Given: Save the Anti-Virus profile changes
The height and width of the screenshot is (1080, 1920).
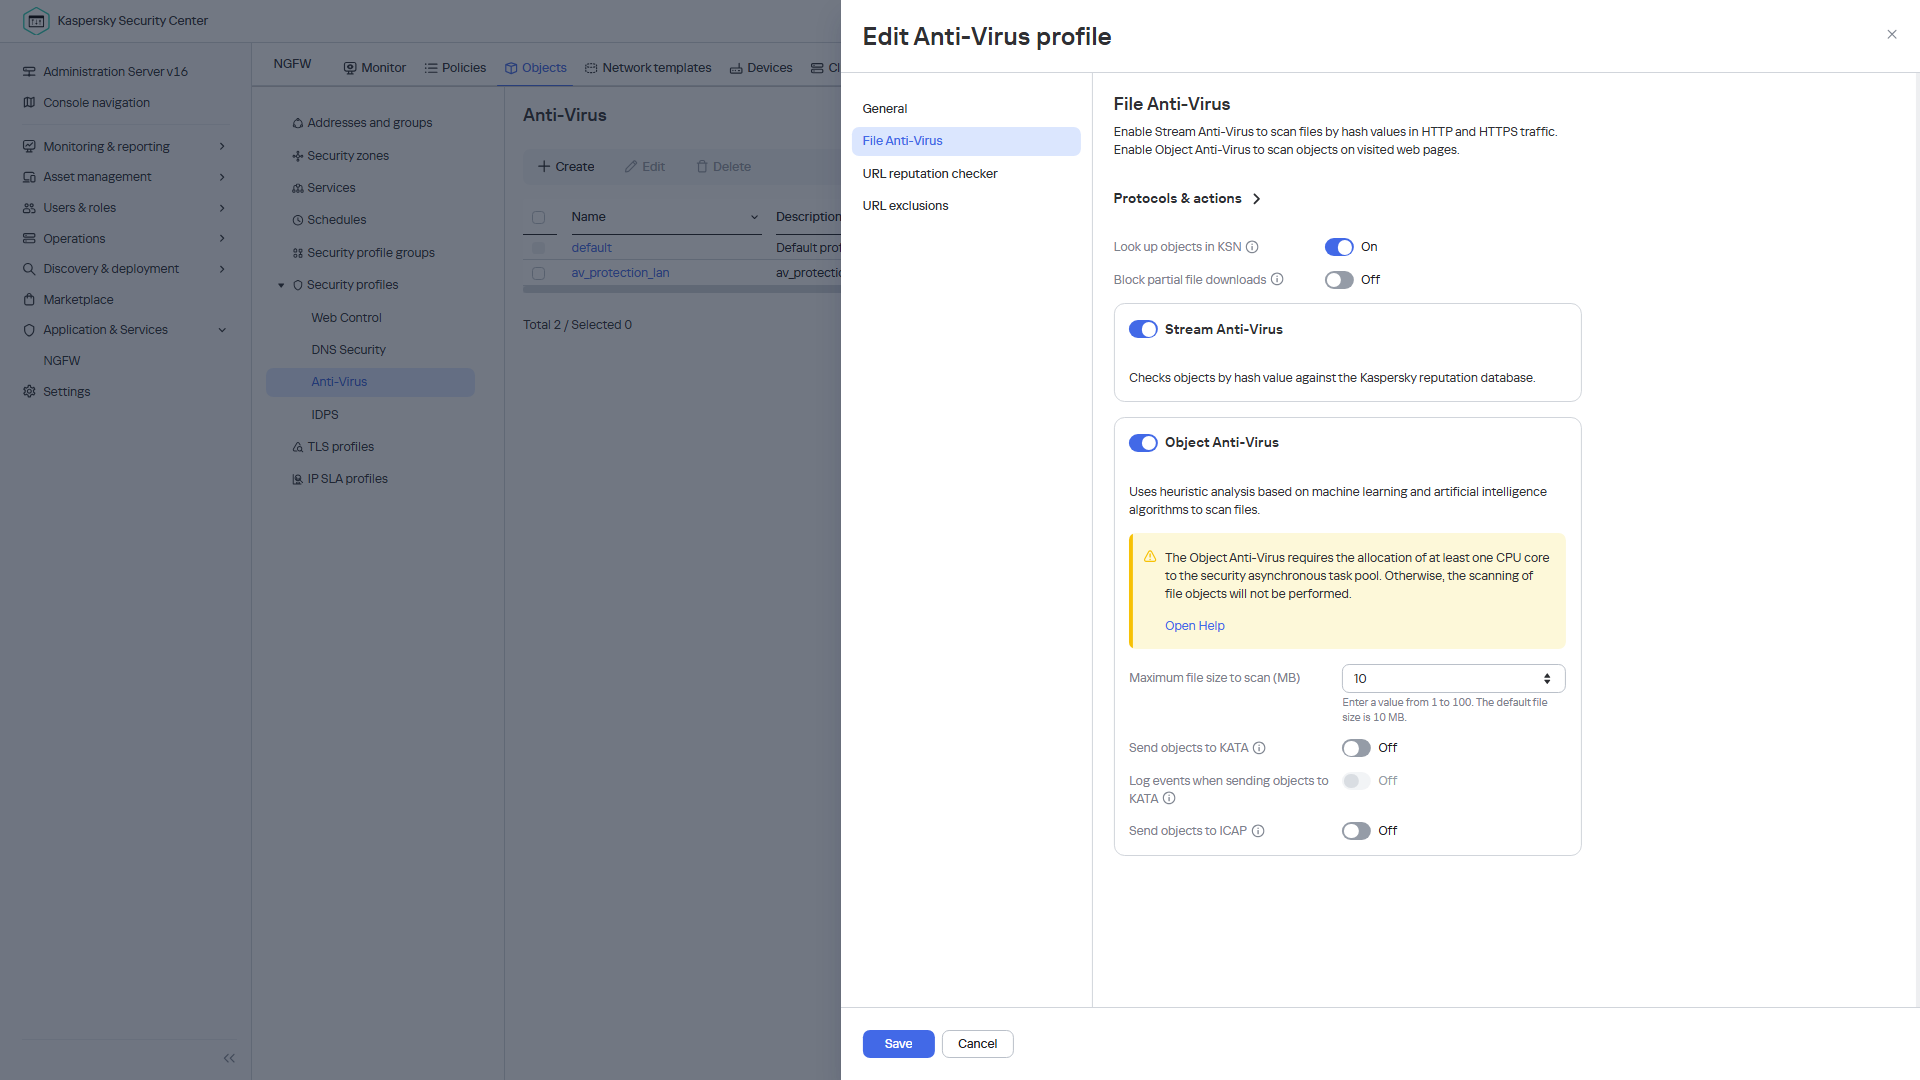Looking at the screenshot, I should [x=898, y=1044].
